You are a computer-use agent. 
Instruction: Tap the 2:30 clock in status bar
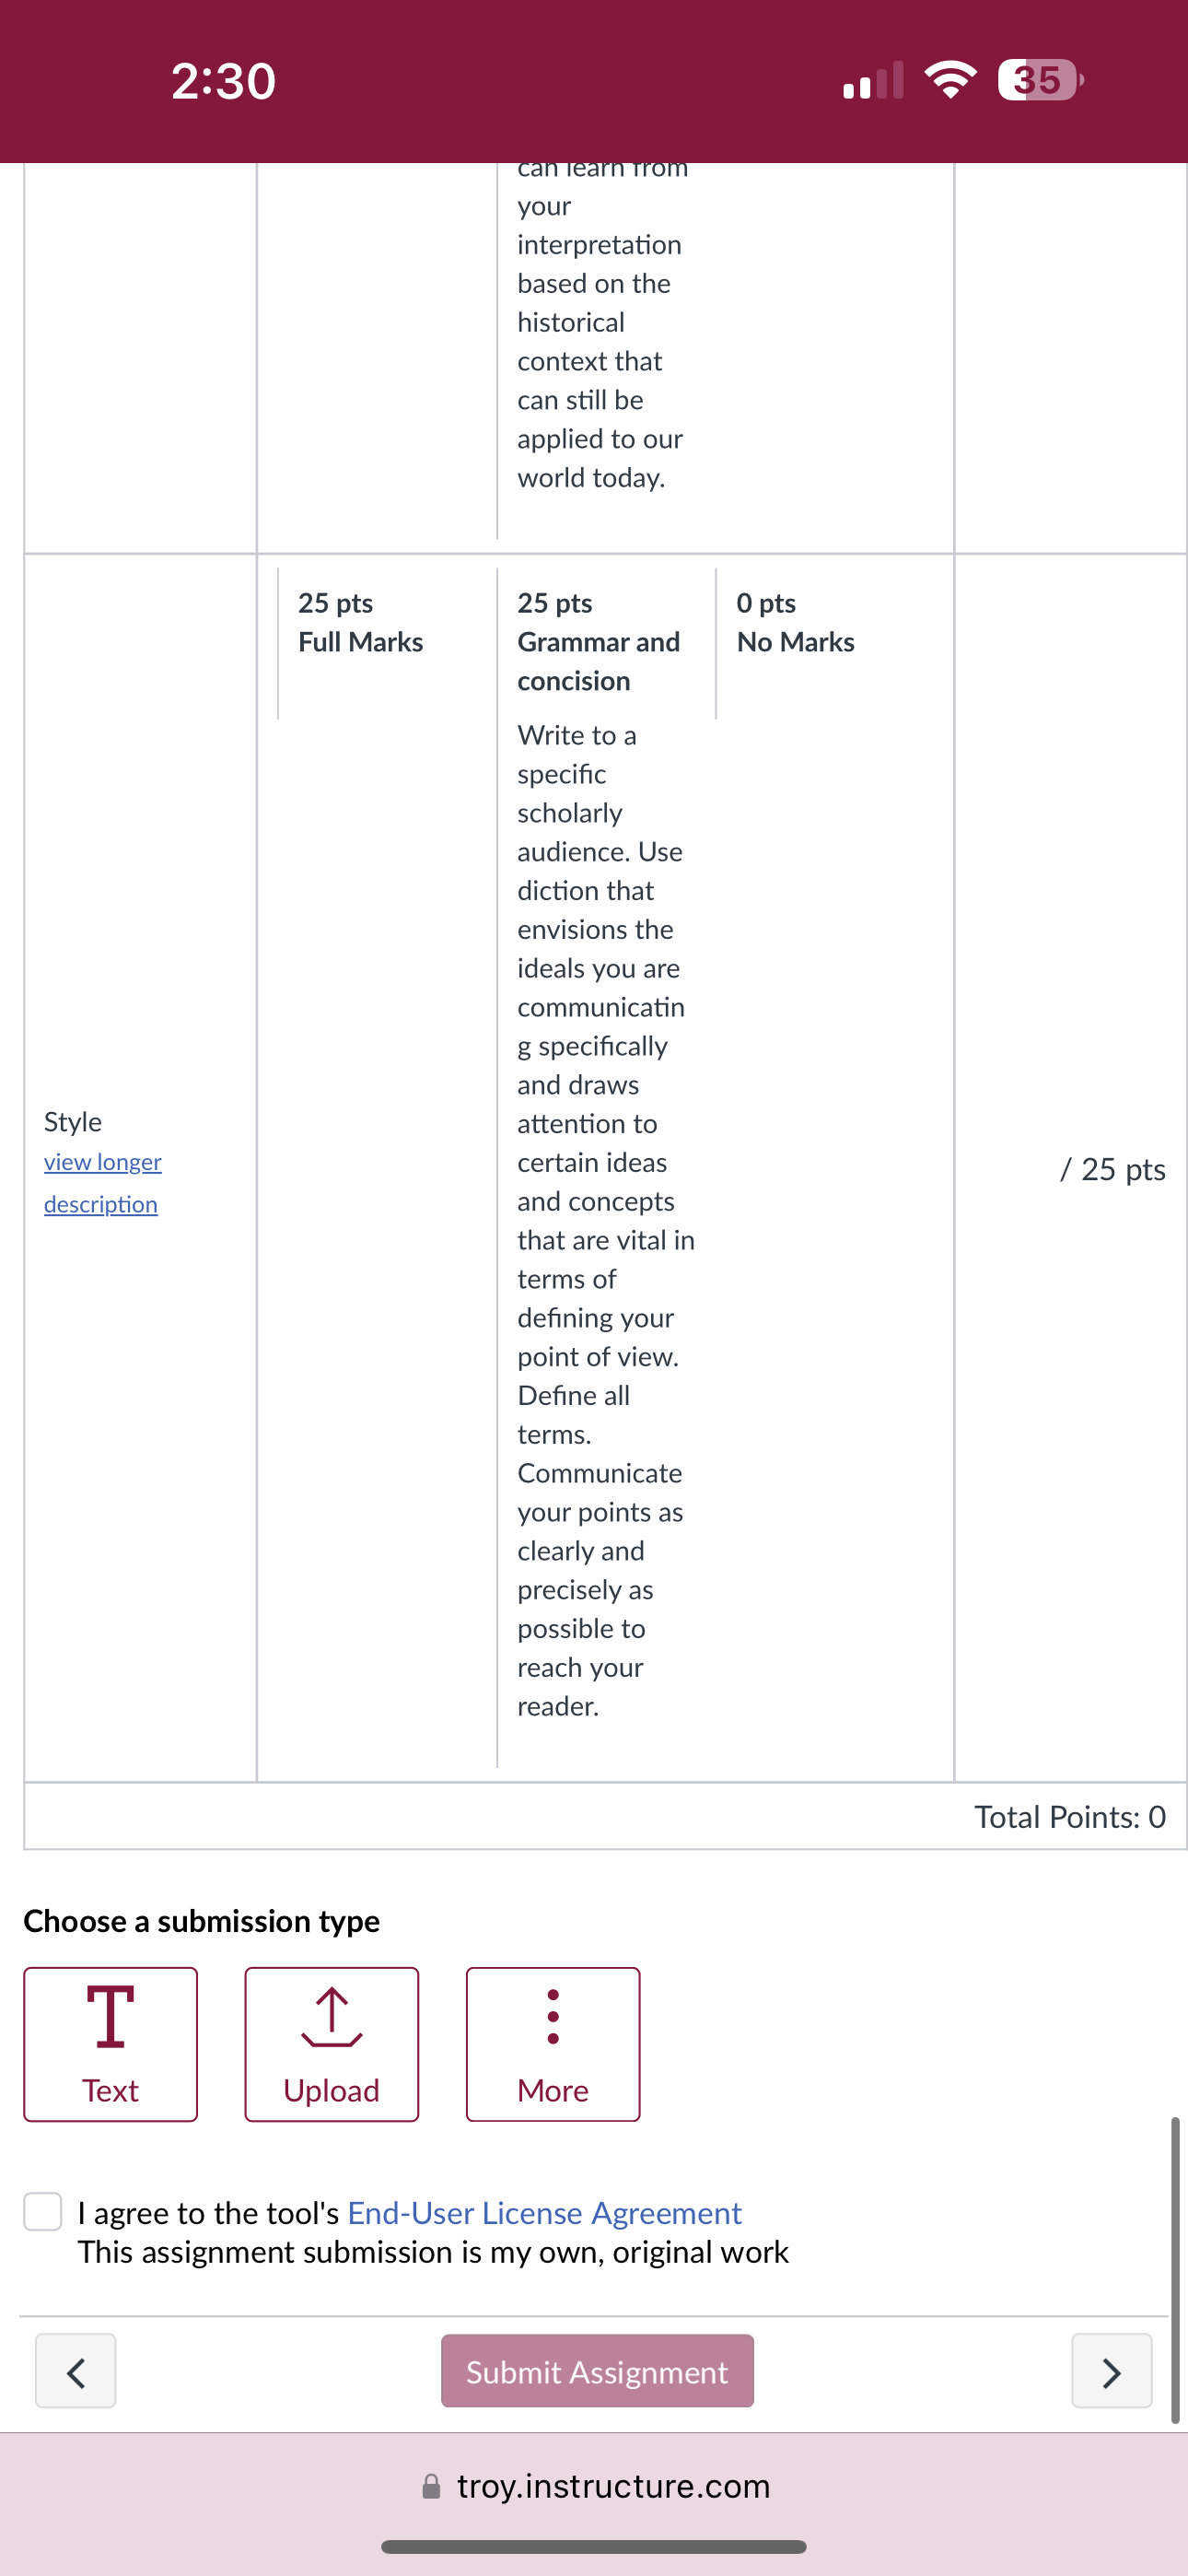click(223, 81)
